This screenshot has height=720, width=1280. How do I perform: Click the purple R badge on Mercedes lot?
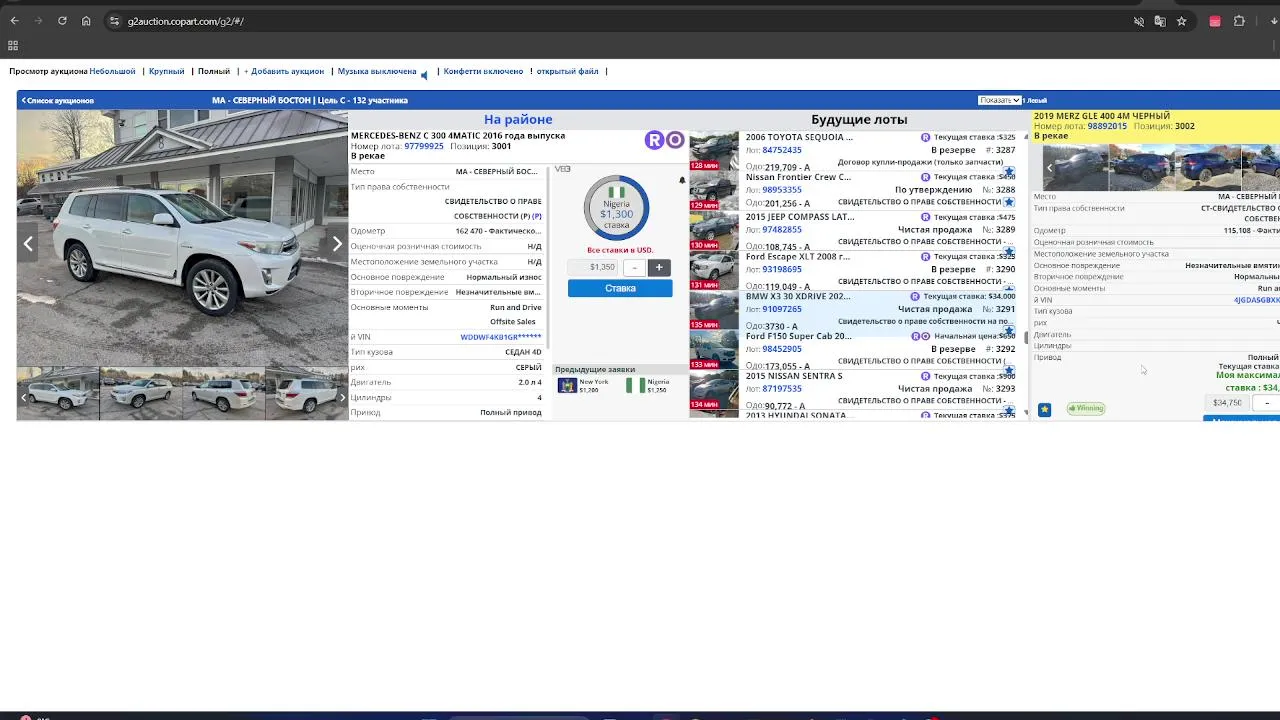[654, 140]
